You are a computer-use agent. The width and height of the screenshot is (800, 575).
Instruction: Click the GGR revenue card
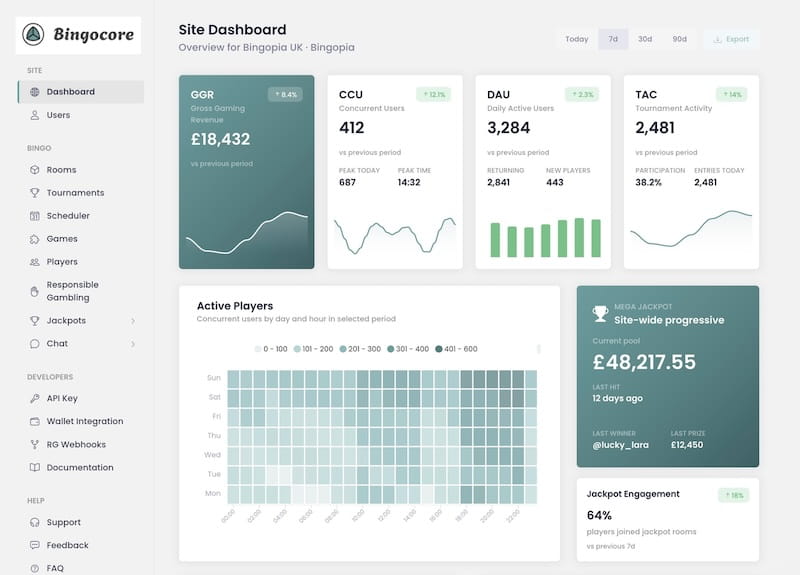(x=246, y=172)
